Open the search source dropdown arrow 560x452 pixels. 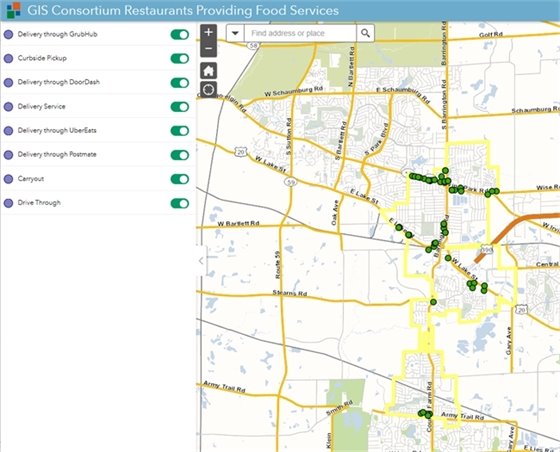click(235, 33)
